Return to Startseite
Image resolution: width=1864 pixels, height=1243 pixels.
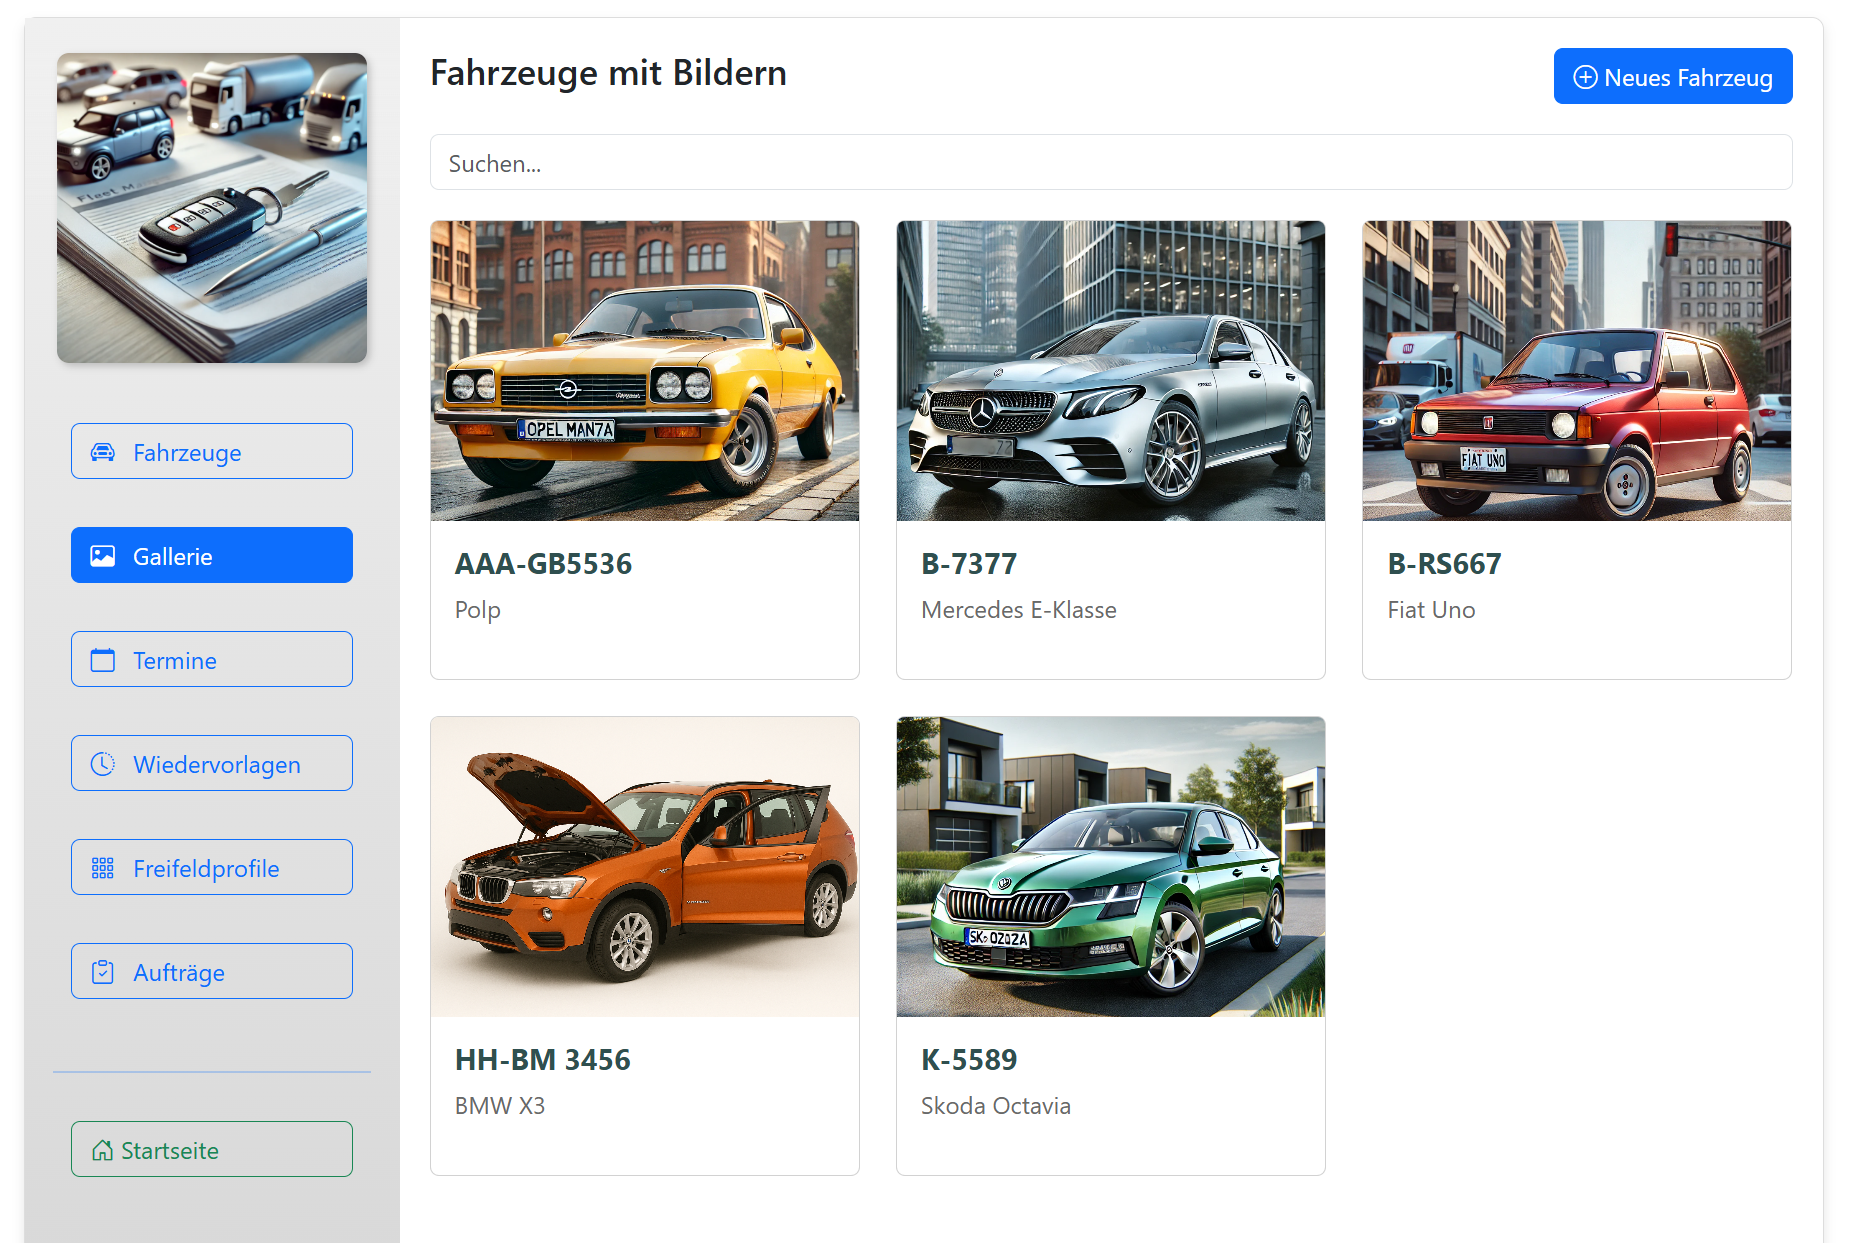[212, 1150]
